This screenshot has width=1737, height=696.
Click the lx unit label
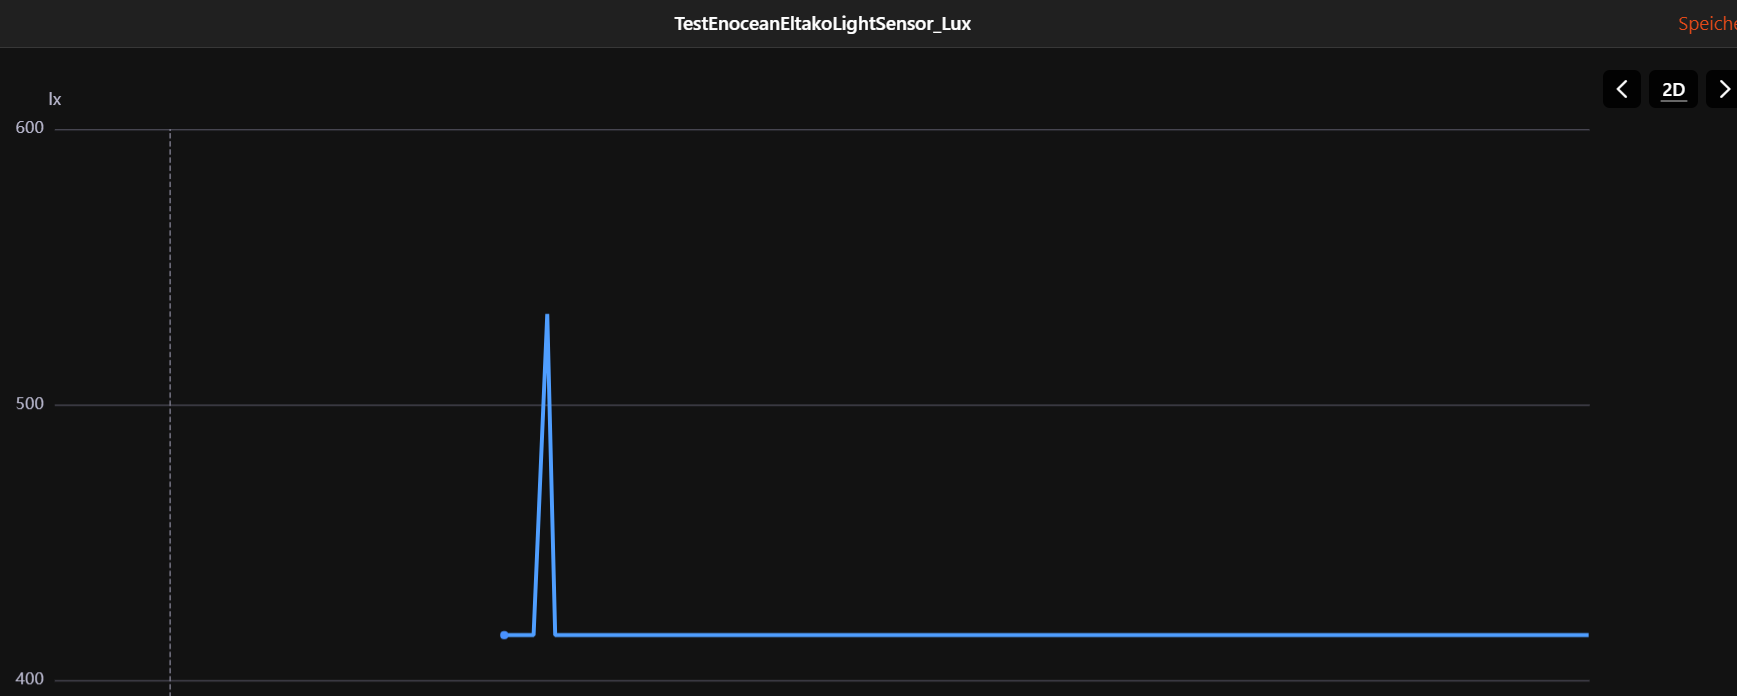(55, 99)
